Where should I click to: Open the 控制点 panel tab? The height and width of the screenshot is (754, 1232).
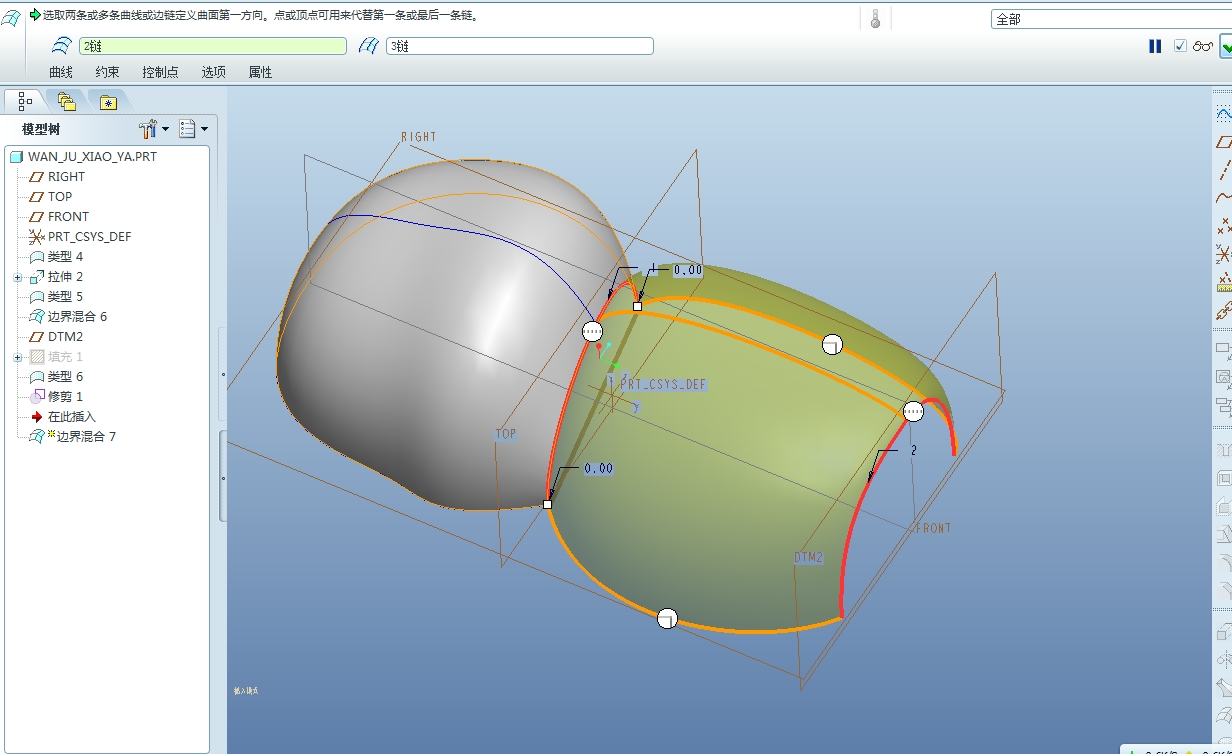click(x=160, y=72)
